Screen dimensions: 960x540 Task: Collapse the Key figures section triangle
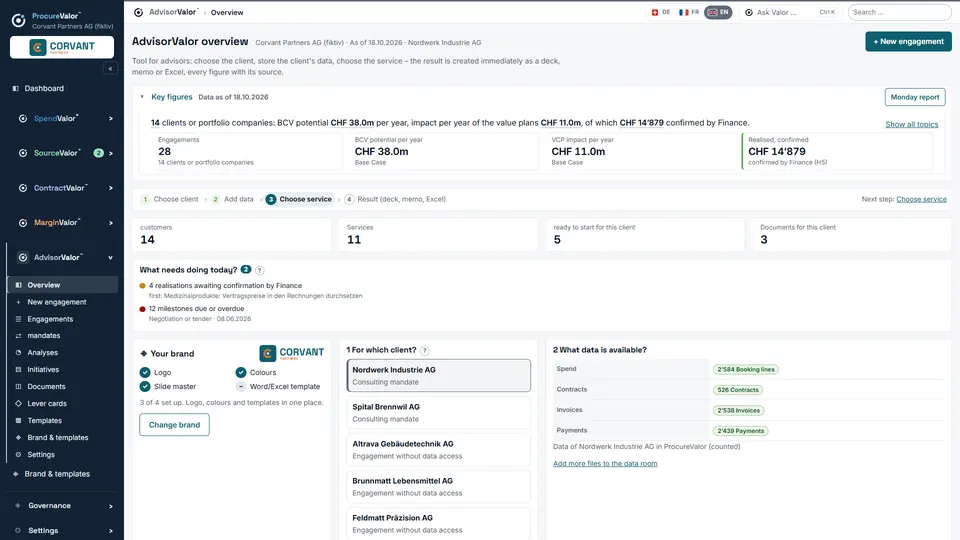click(x=142, y=97)
